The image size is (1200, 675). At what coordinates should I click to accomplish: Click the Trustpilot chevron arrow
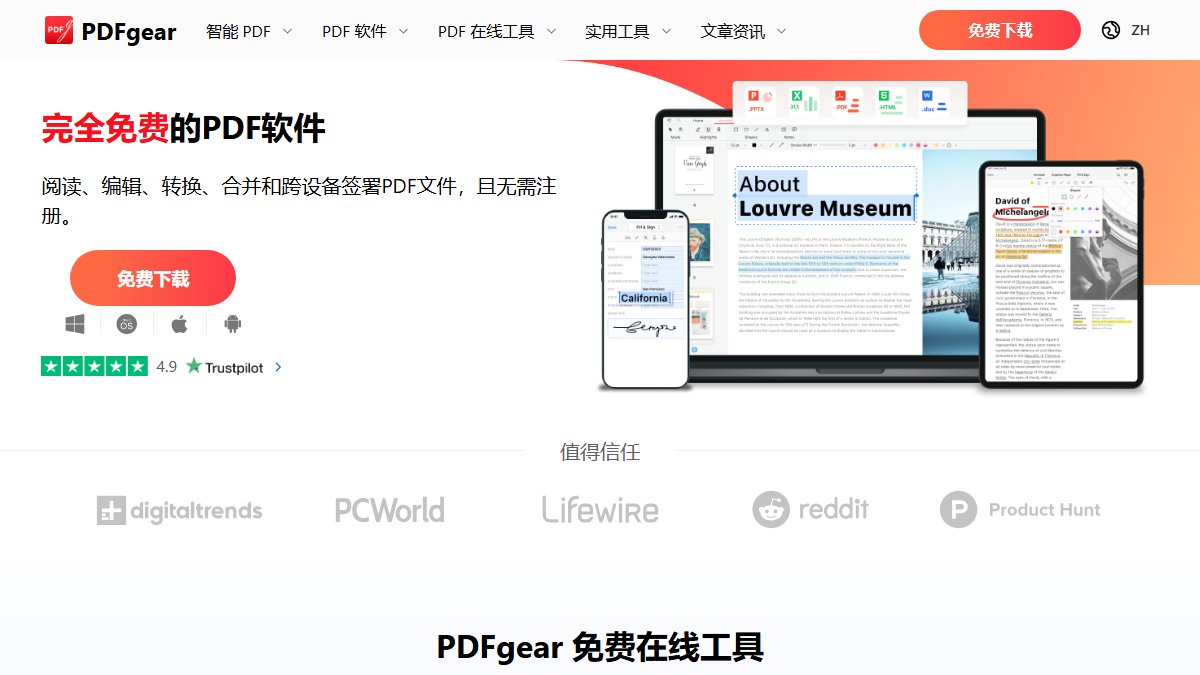(x=278, y=367)
